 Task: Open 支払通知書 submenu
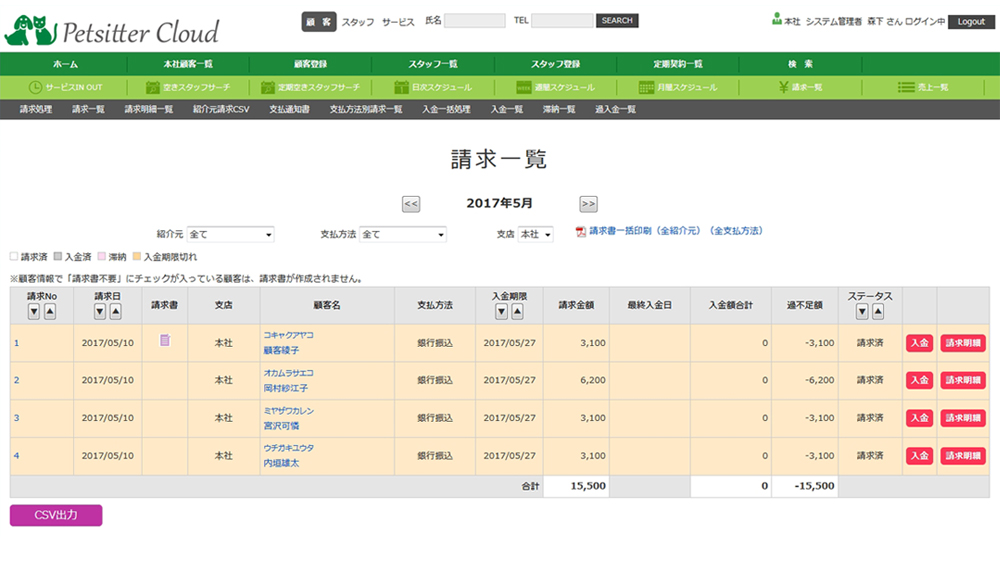click(x=289, y=109)
